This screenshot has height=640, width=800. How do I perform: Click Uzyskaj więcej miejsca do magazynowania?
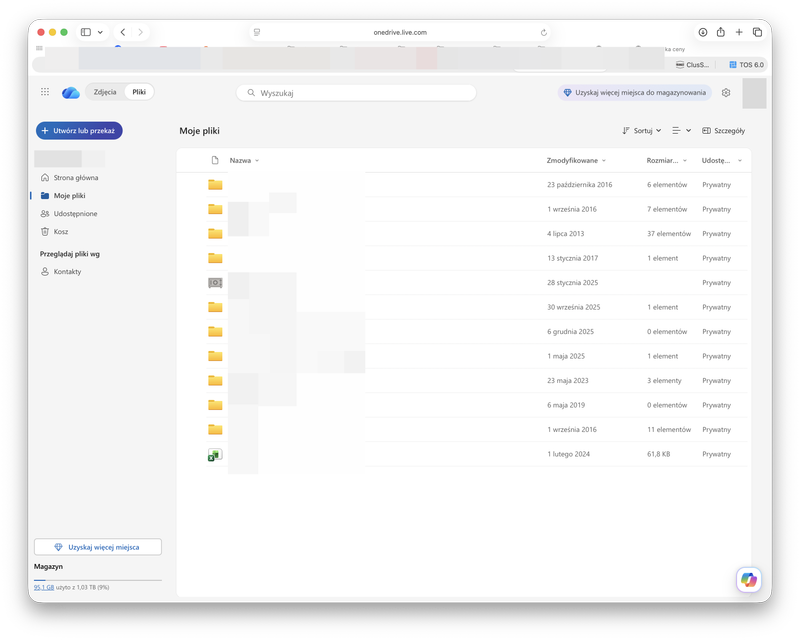pos(635,92)
